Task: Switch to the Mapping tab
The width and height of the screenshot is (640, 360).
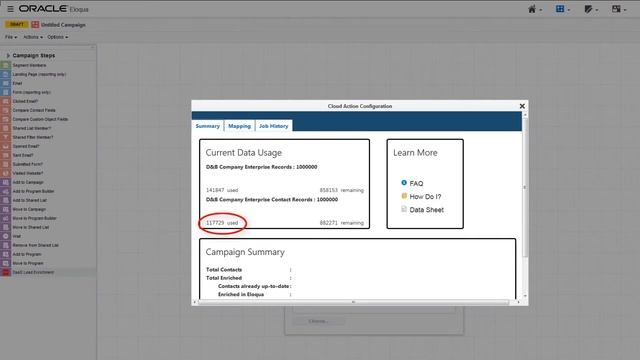Action: 240,126
